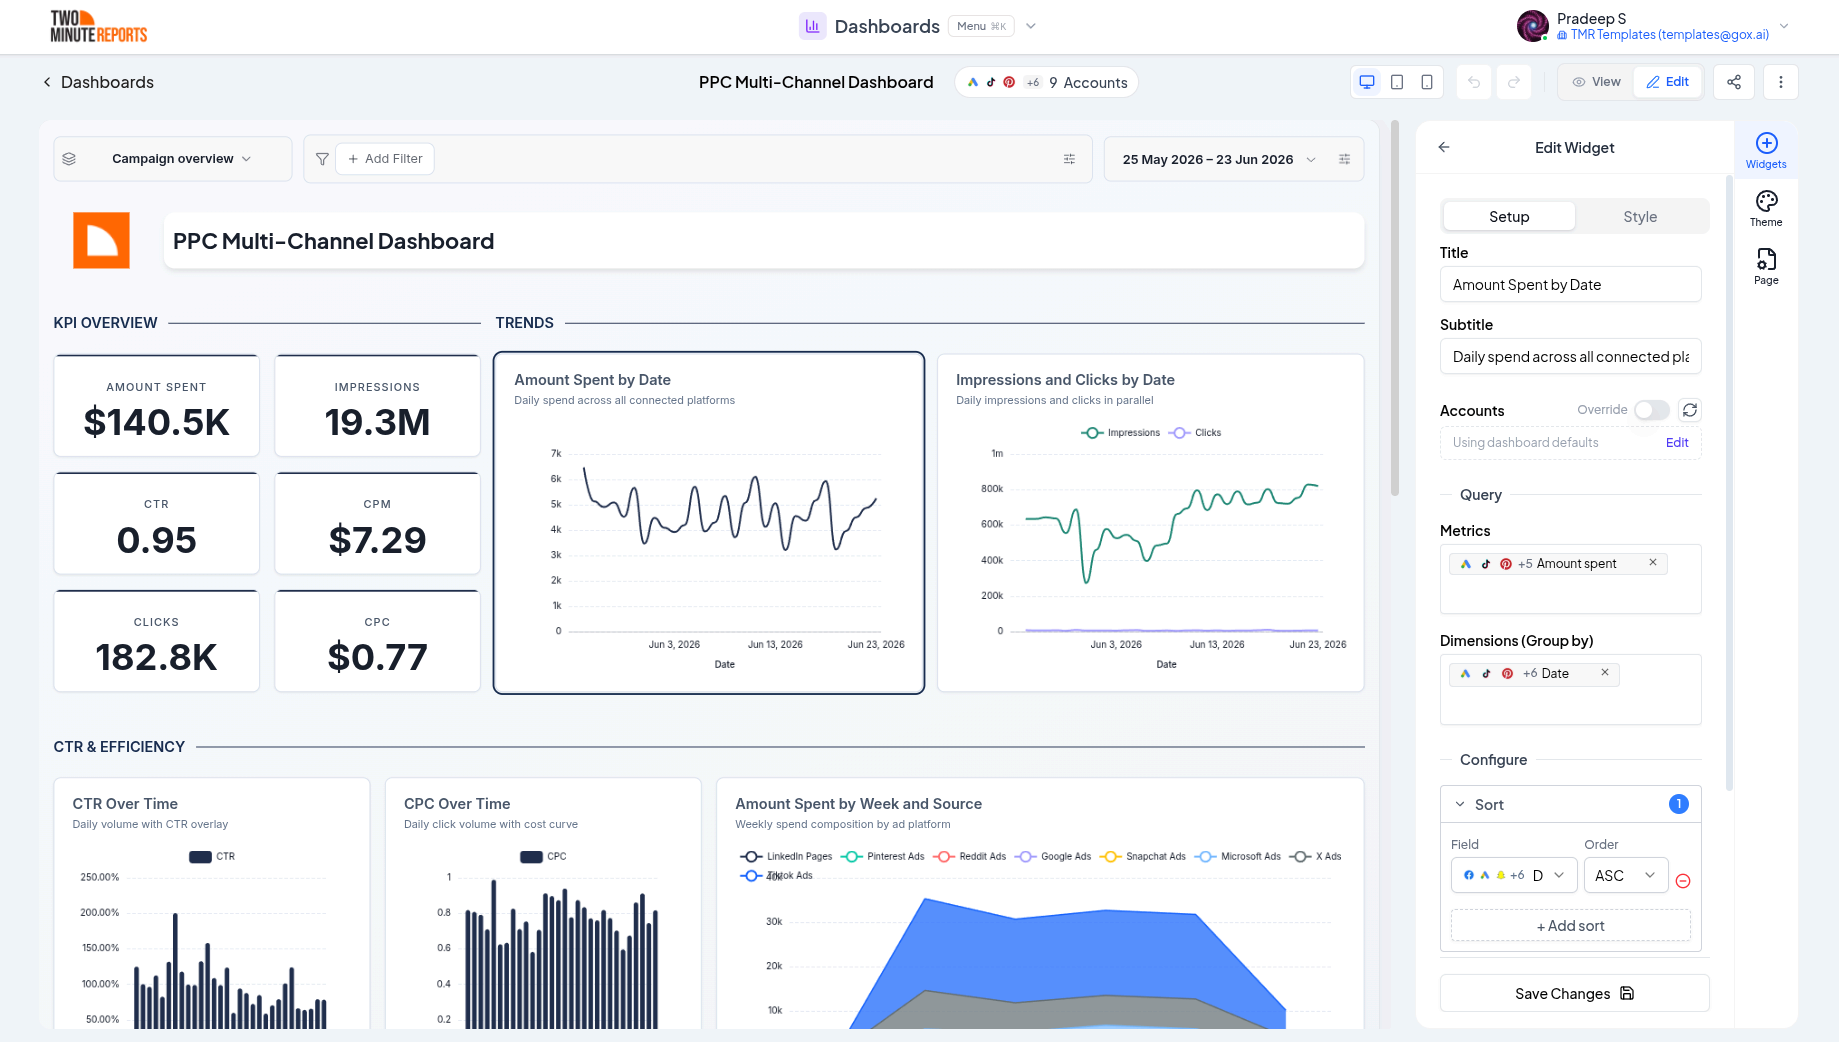
Task: Toggle the Accounts Override switch
Action: coord(1652,410)
